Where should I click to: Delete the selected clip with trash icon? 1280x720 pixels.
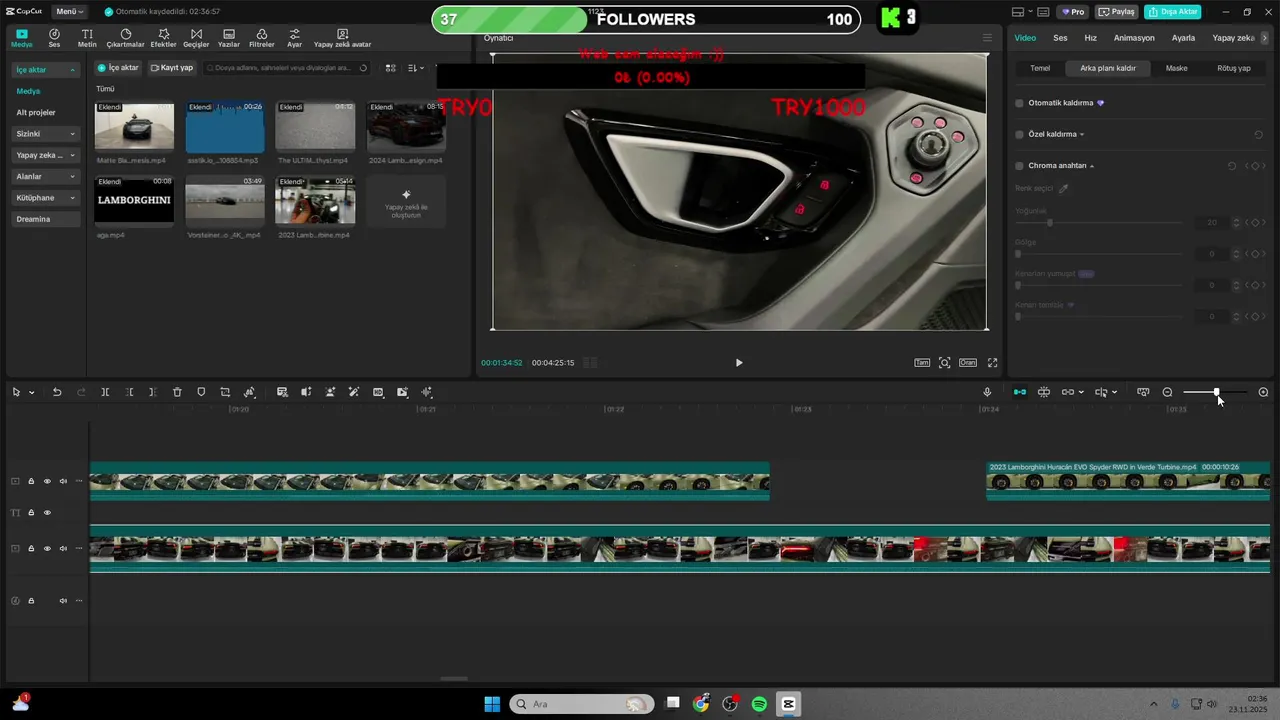(x=177, y=392)
